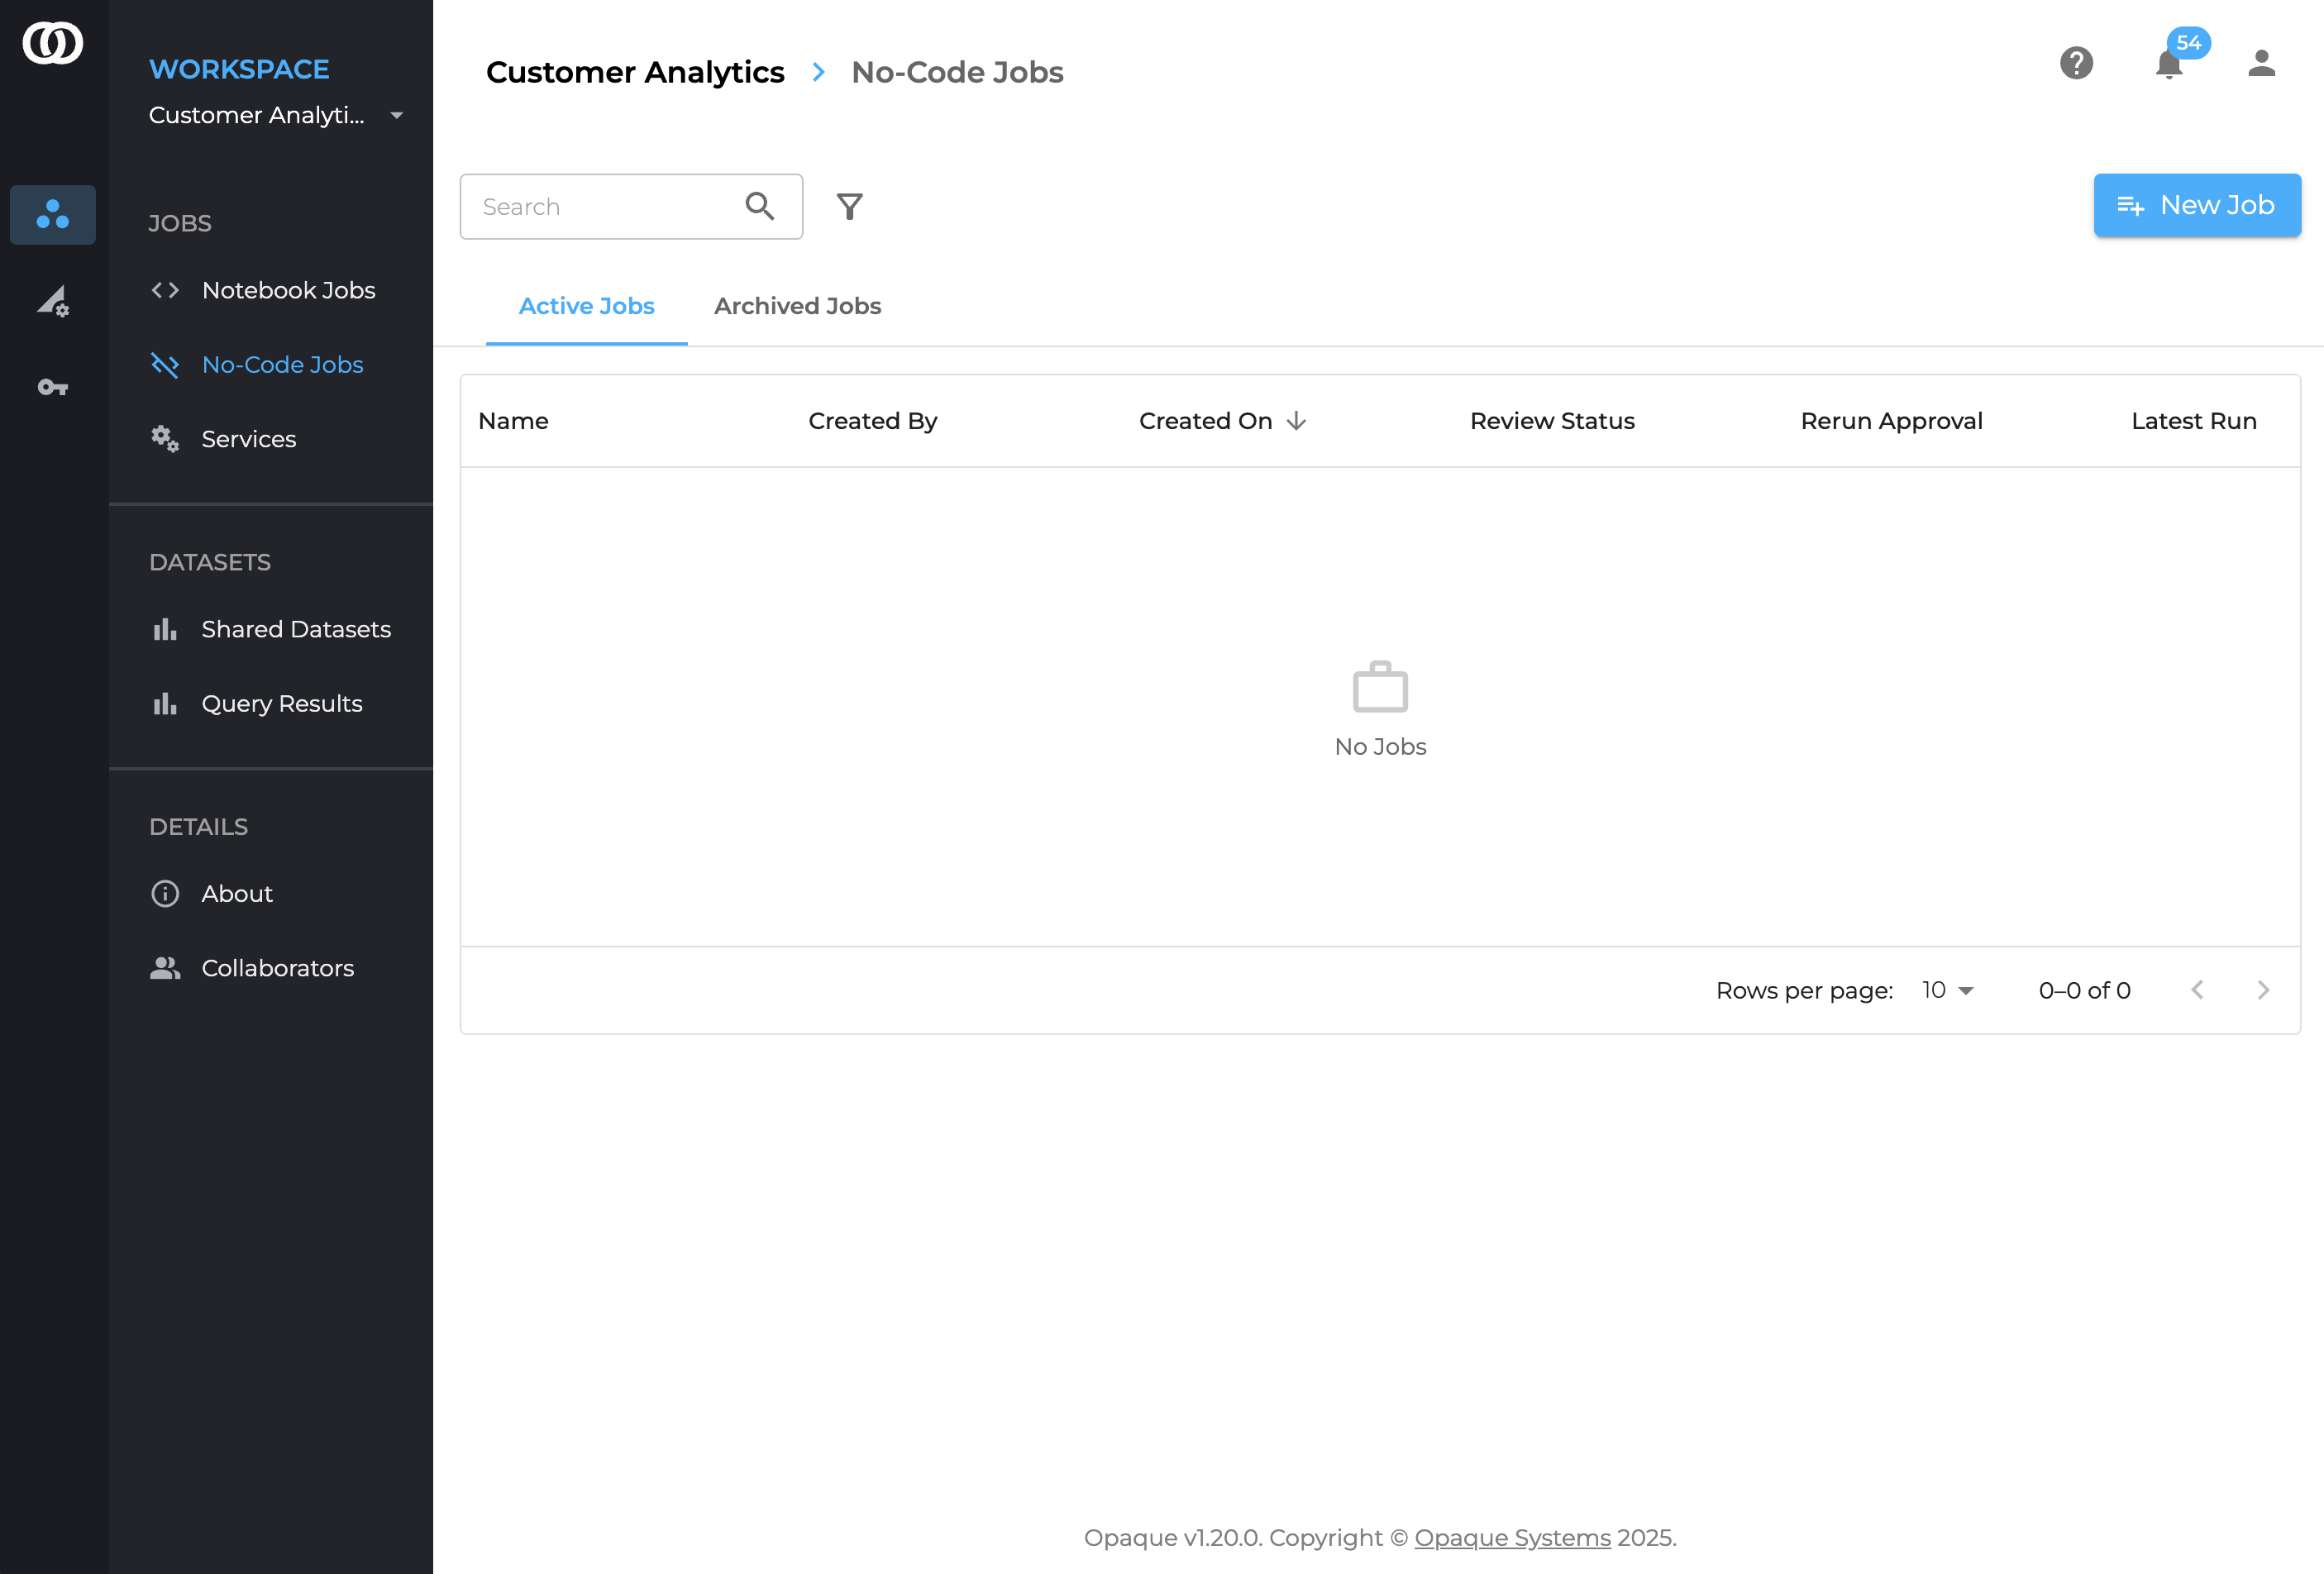2324x1574 pixels.
Task: Click the search magnifier icon
Action: (759, 207)
